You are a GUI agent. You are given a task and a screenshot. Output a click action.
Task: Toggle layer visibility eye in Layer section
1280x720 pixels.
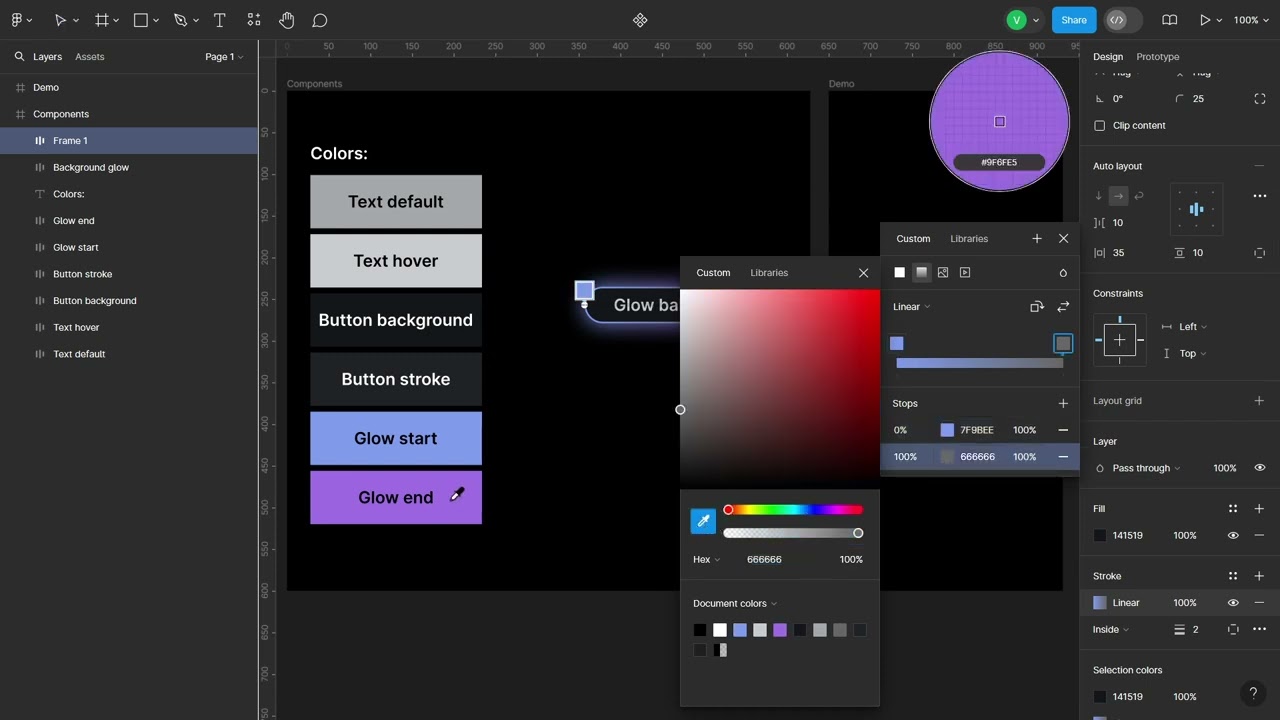click(1259, 468)
